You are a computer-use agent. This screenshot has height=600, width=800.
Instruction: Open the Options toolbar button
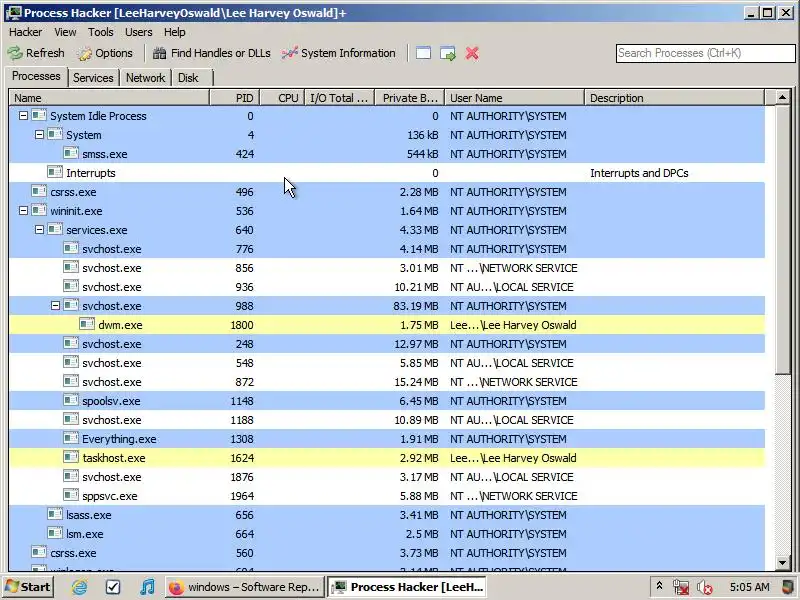coord(106,53)
